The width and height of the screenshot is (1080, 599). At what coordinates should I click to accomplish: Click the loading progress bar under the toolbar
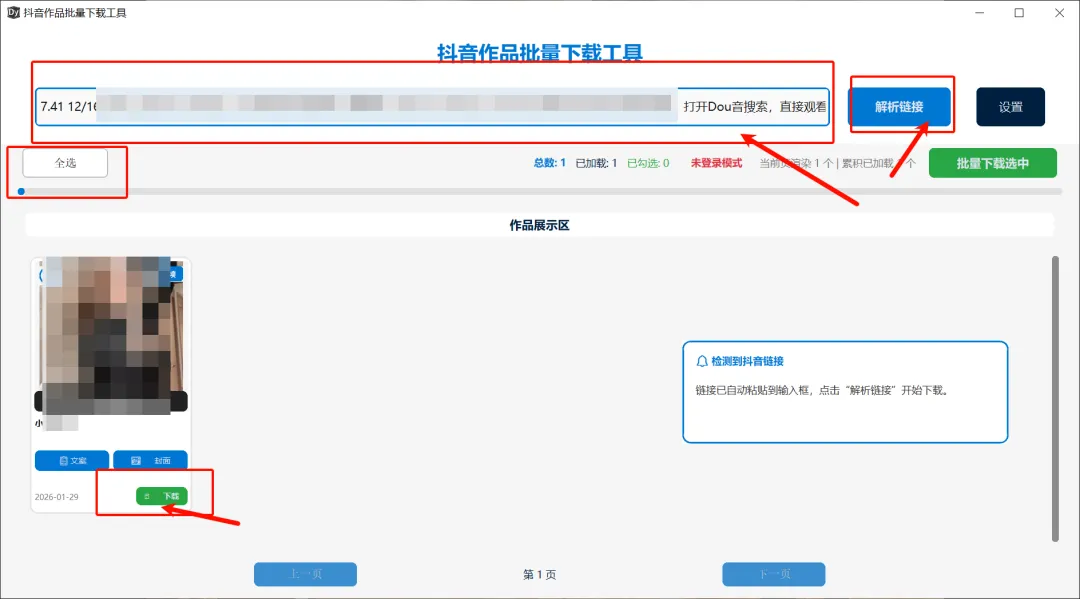(x=540, y=191)
